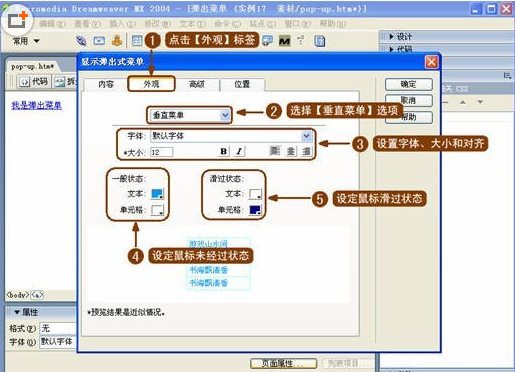Click the comment icon in insert bar
This screenshot has width=515, height=372.
[x=267, y=41]
